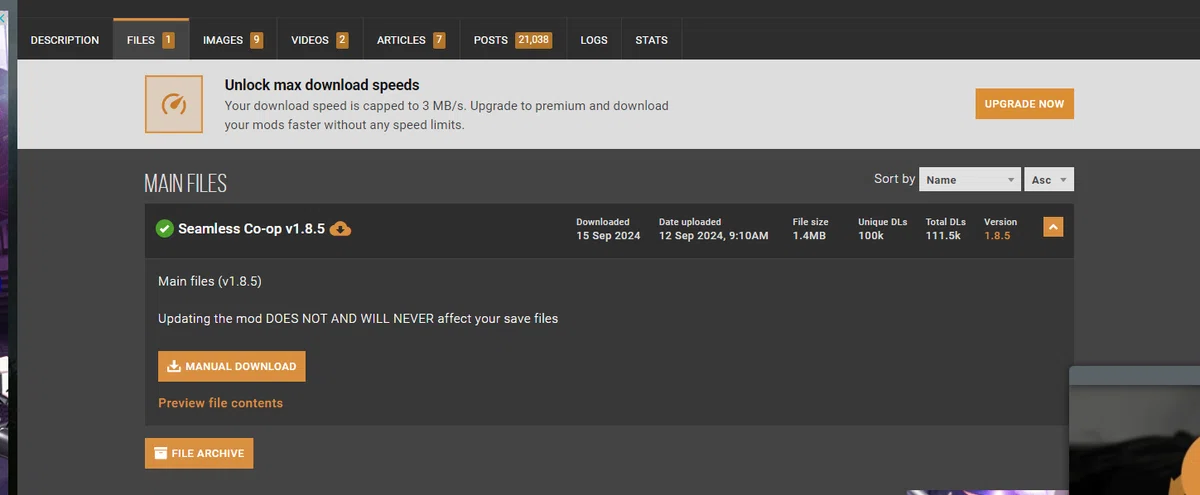Open the Stats tab

pos(651,40)
